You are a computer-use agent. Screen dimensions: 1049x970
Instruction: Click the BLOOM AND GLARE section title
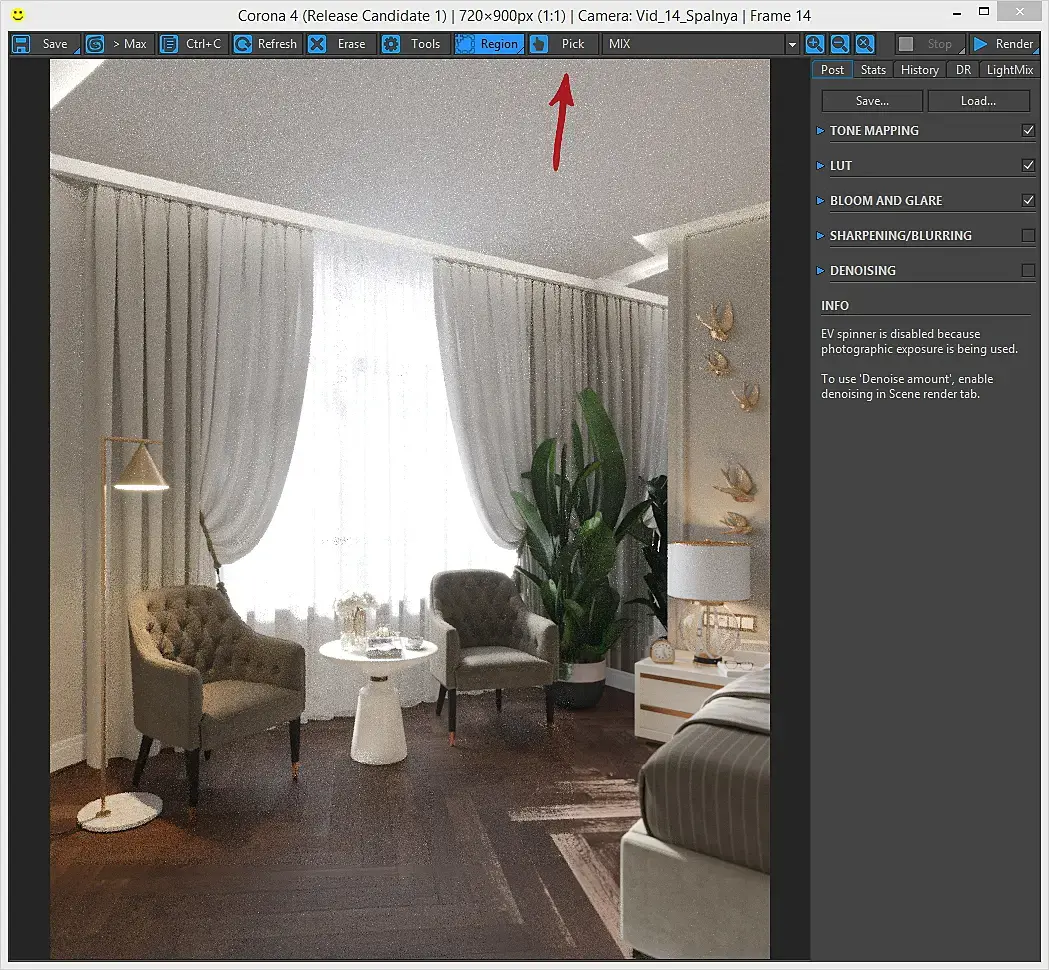coord(886,200)
